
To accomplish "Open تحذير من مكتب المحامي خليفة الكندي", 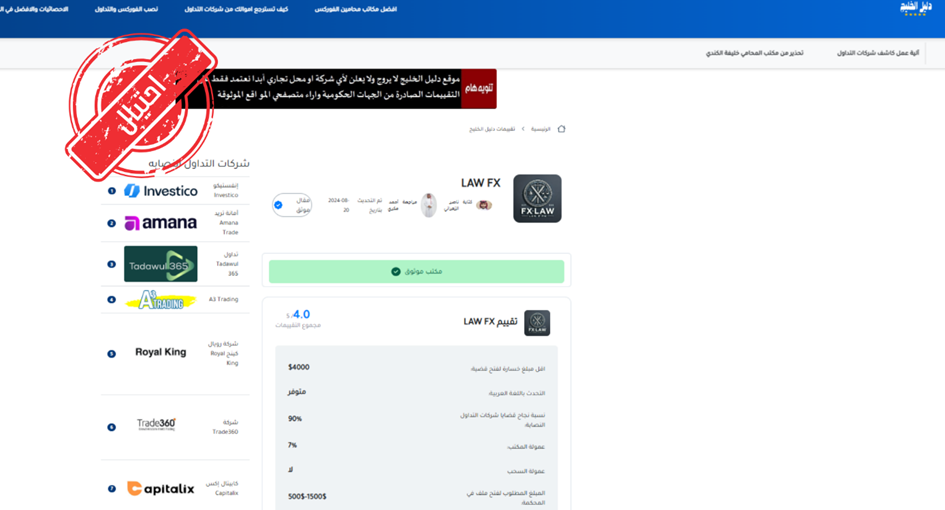I will click(755, 53).
